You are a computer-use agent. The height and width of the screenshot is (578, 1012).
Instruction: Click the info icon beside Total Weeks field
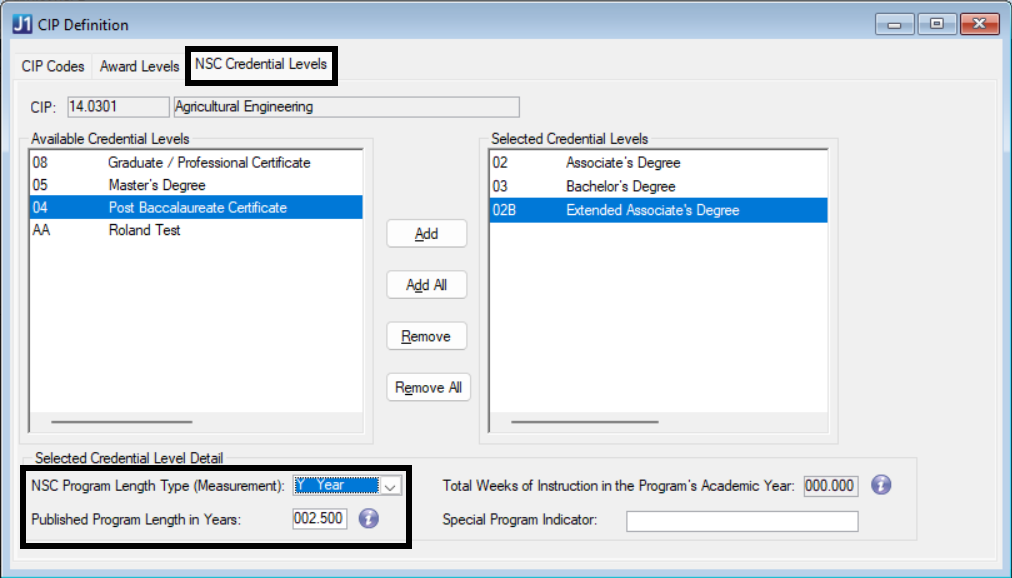[880, 485]
